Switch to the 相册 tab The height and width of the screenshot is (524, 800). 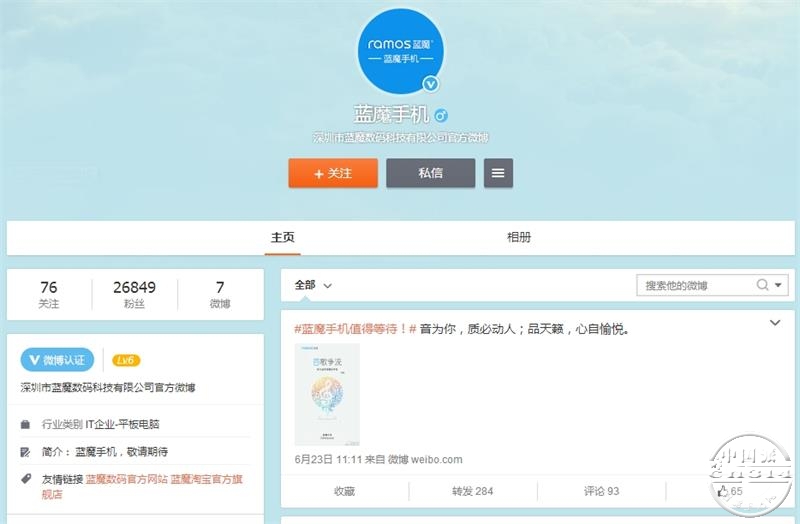[x=519, y=237]
